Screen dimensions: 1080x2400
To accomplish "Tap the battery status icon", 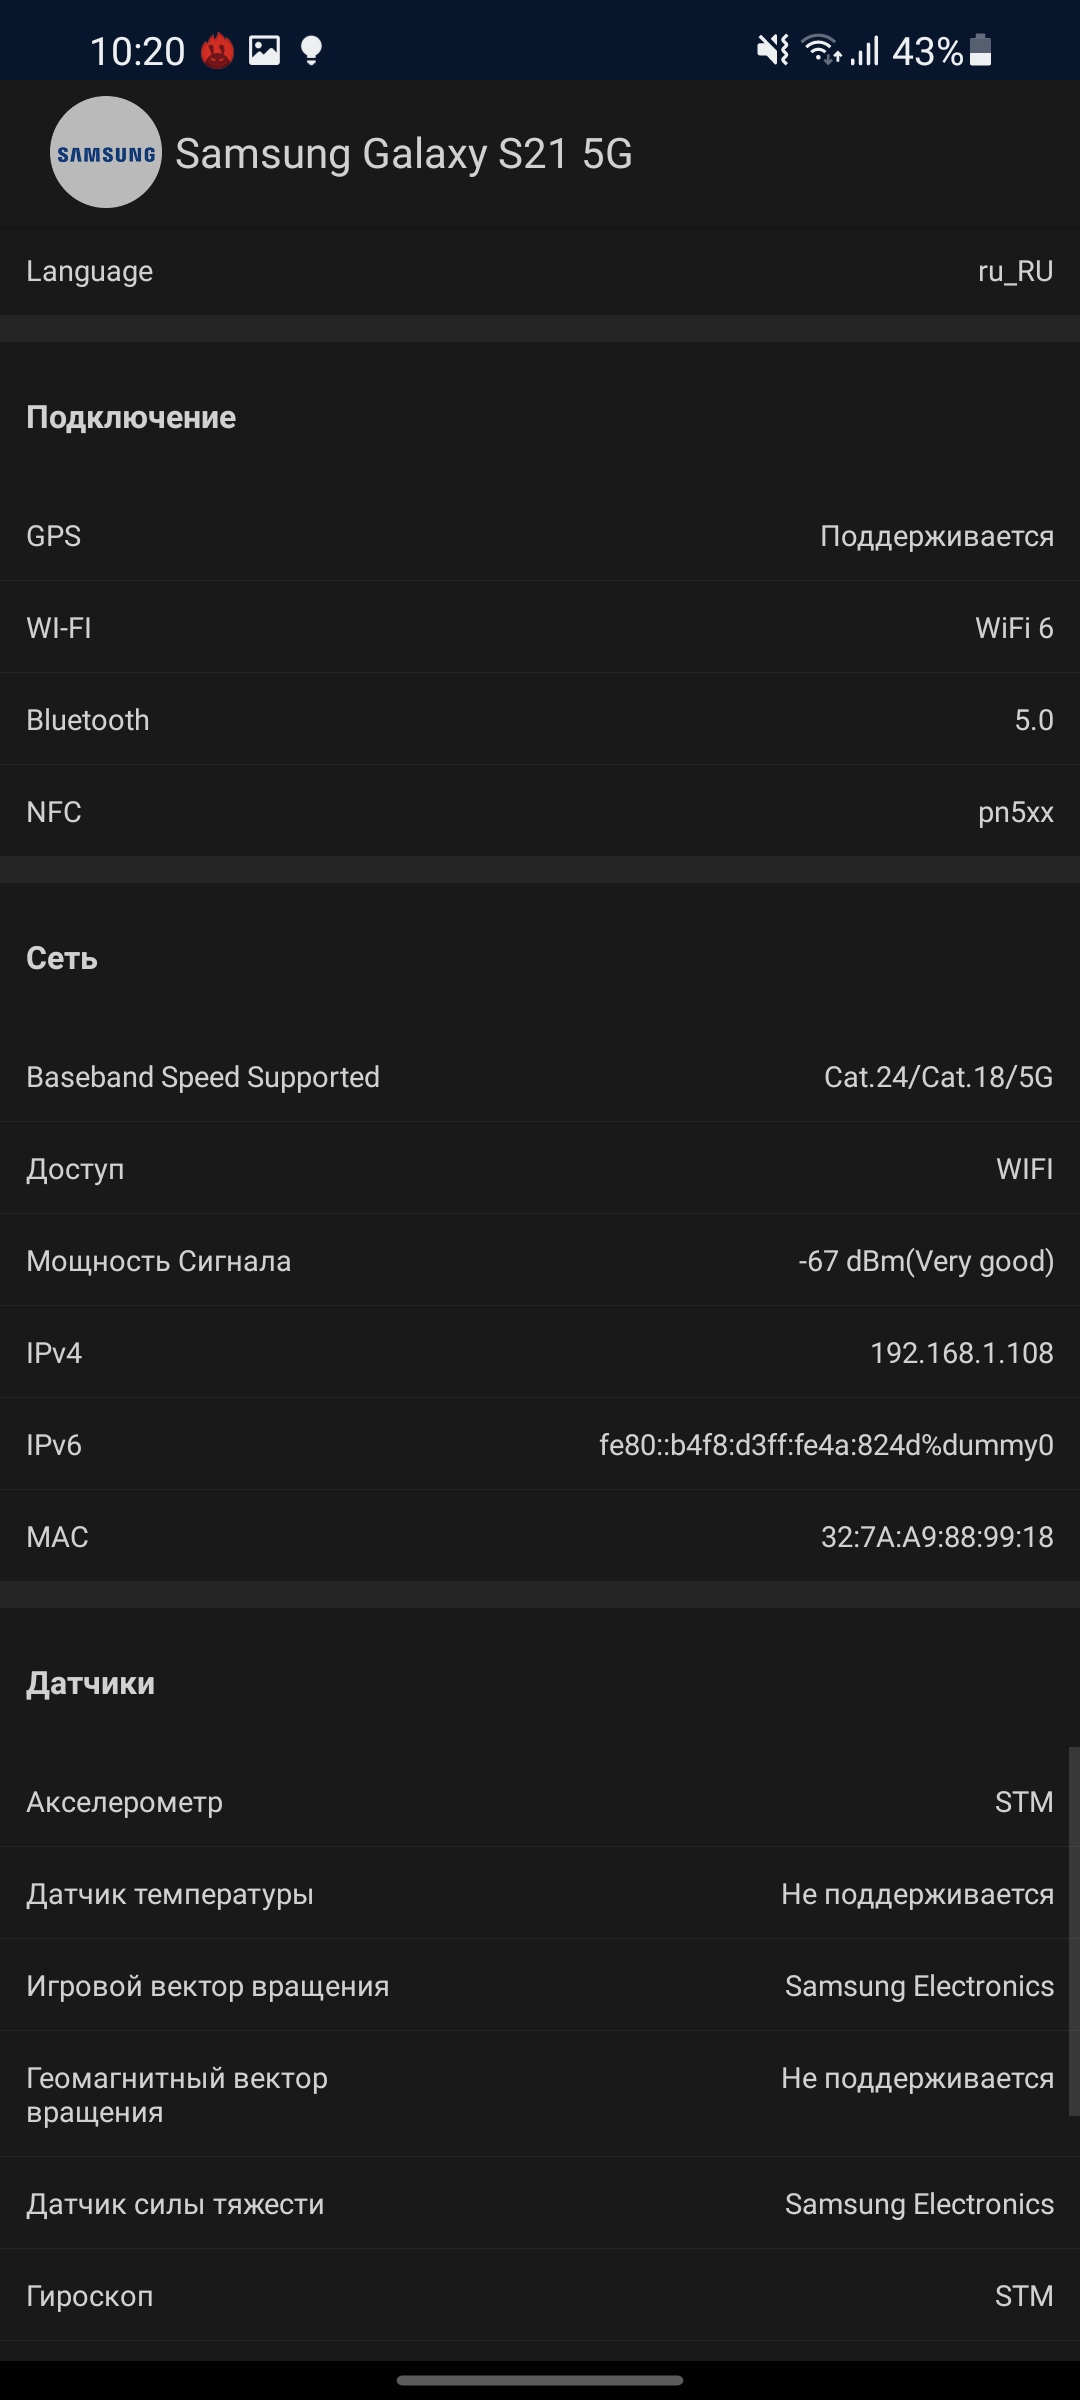I will [x=981, y=50].
